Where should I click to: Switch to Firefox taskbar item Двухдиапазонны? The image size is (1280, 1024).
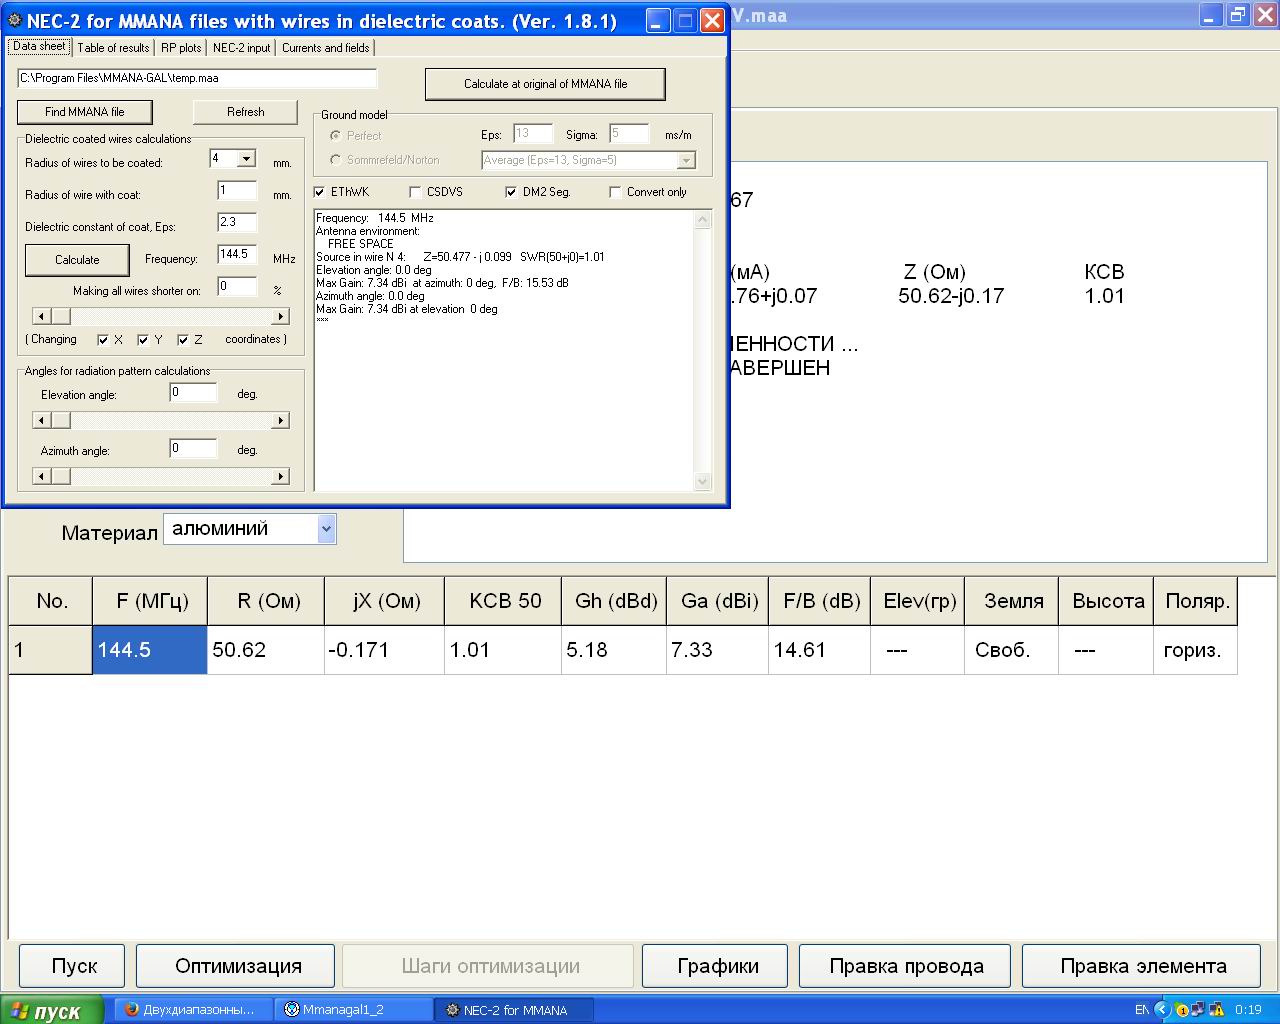click(194, 1010)
